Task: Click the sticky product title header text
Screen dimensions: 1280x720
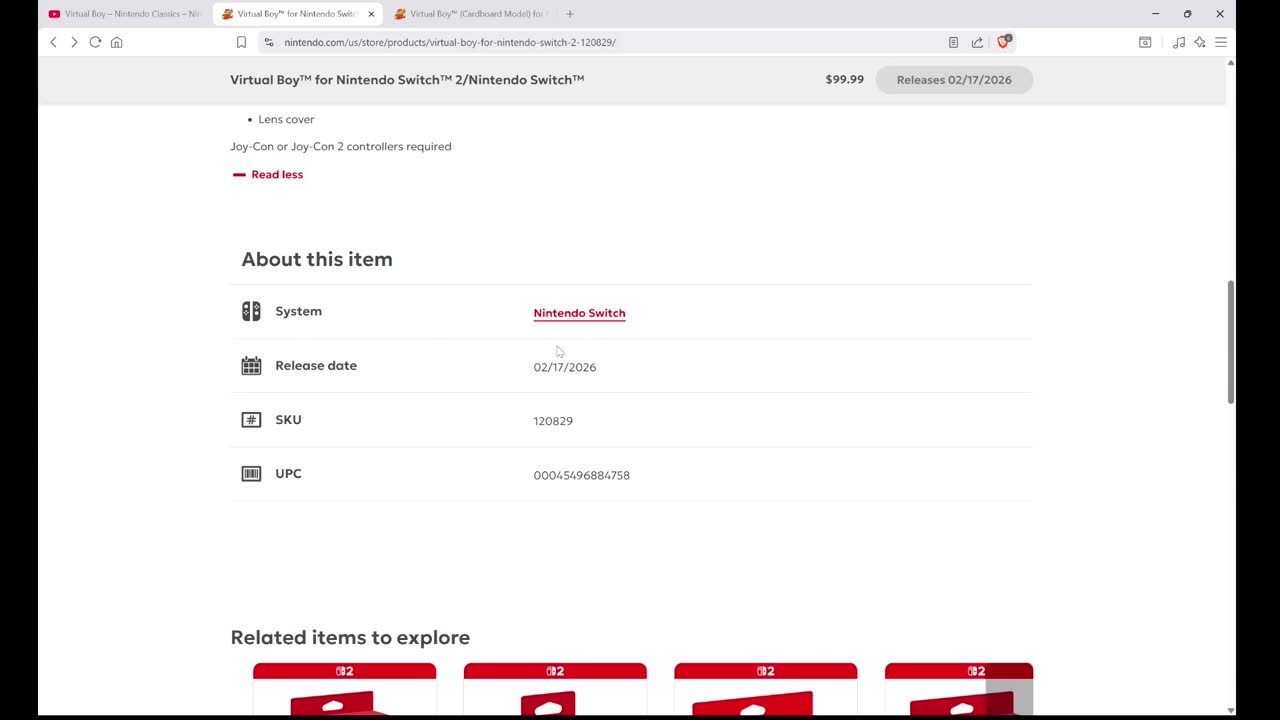Action: (407, 80)
